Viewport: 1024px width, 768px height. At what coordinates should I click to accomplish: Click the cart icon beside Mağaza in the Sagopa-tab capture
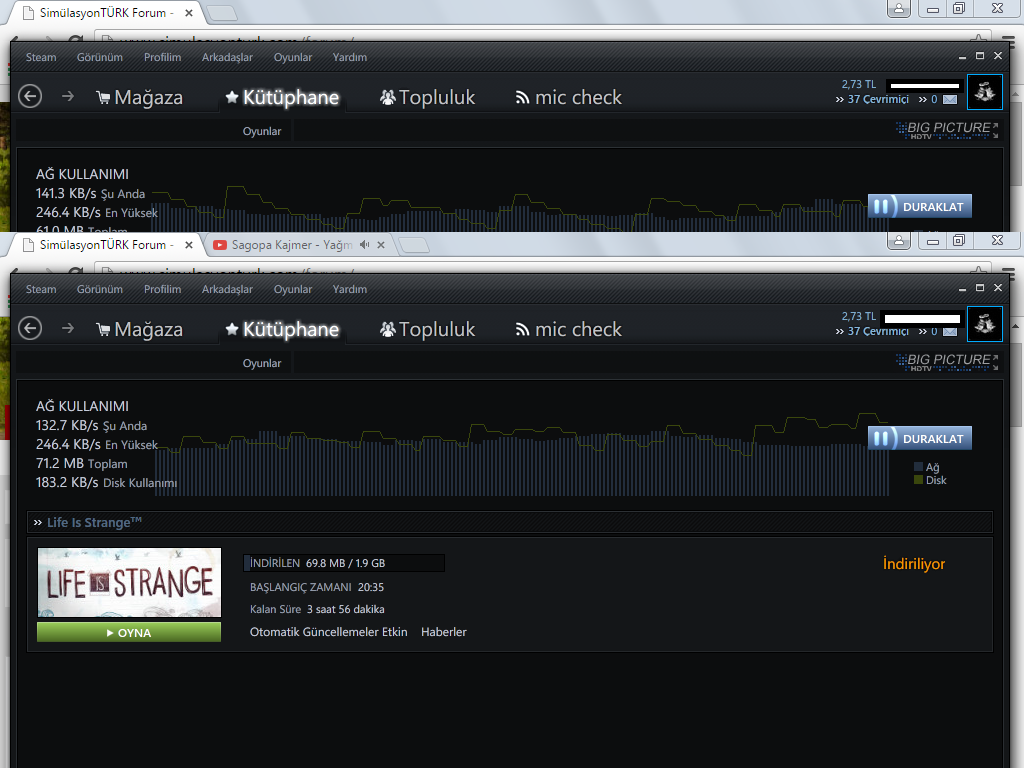[x=103, y=330]
